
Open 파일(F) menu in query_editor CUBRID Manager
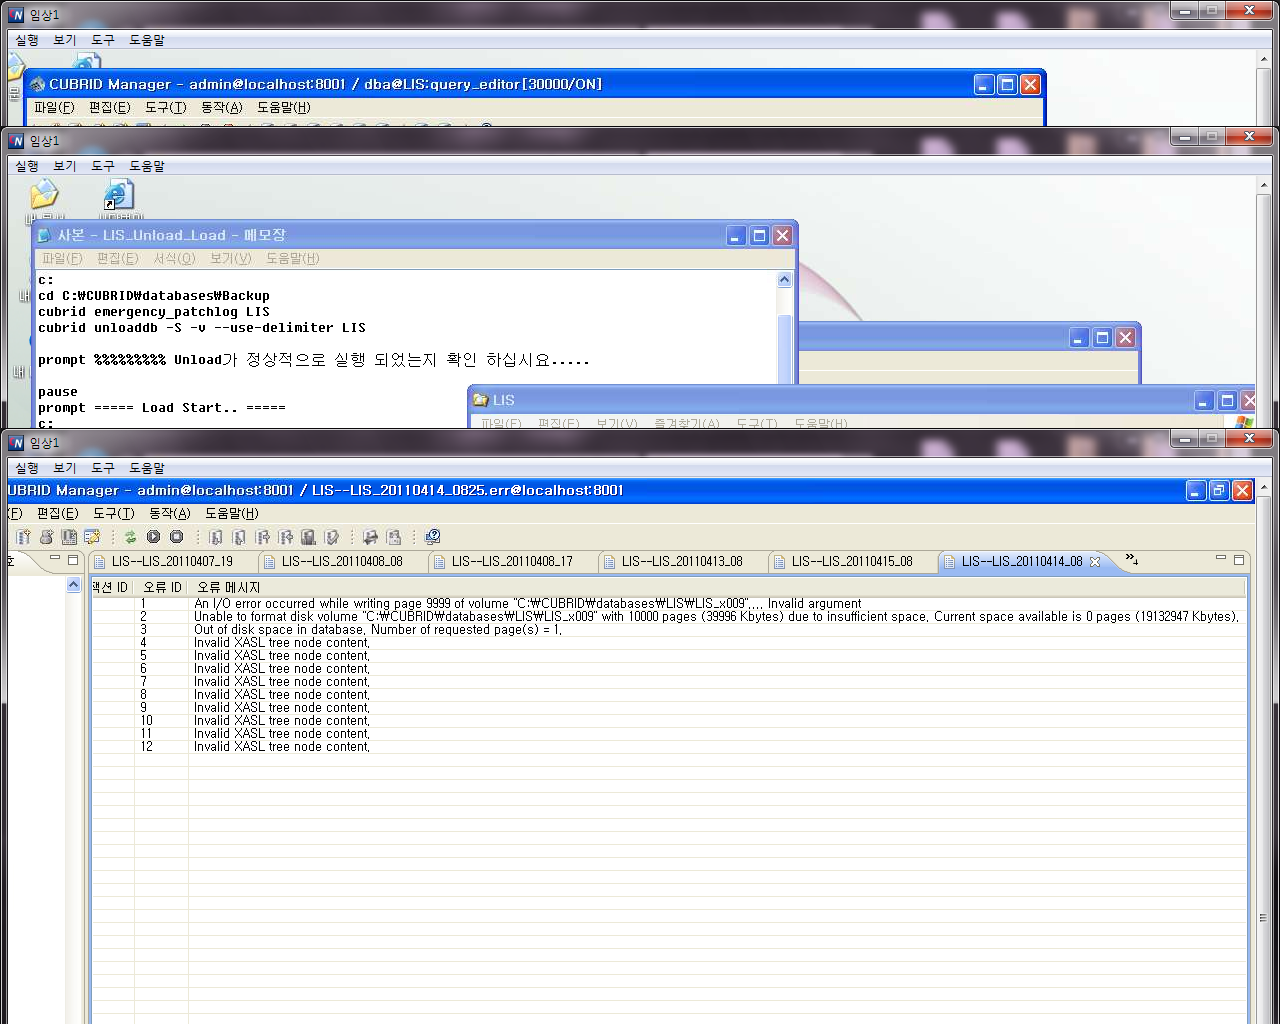[54, 107]
